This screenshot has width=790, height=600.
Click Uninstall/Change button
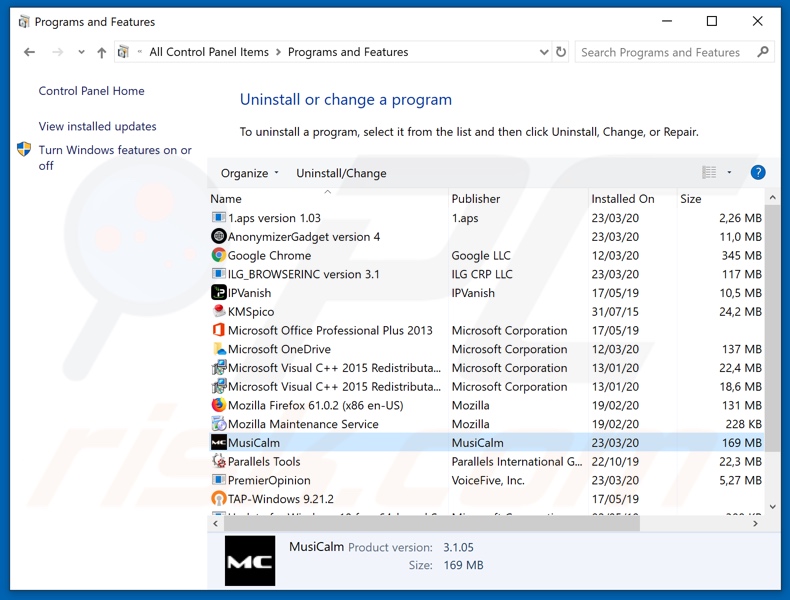341,173
